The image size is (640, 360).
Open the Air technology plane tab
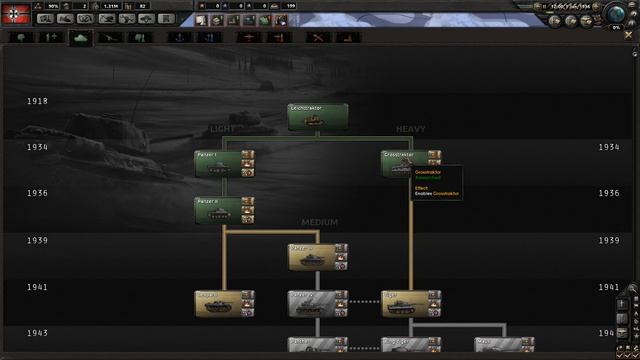click(x=249, y=38)
